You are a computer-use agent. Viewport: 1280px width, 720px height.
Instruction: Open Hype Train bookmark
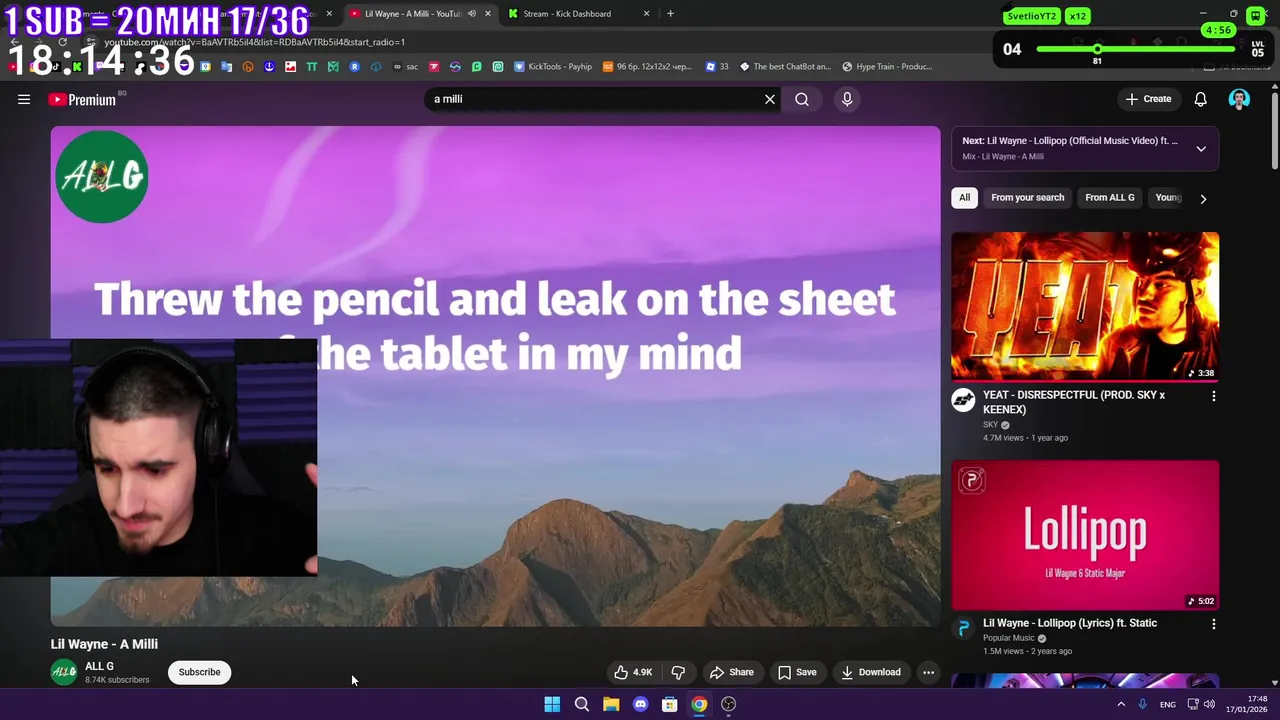(887, 67)
